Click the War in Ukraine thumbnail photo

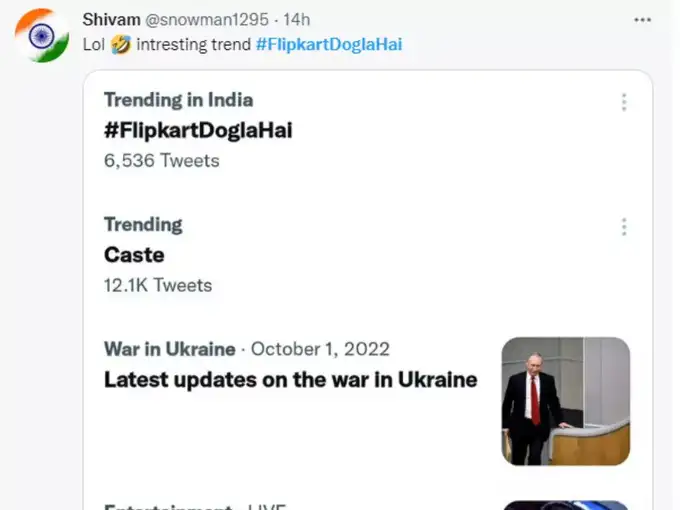565,401
